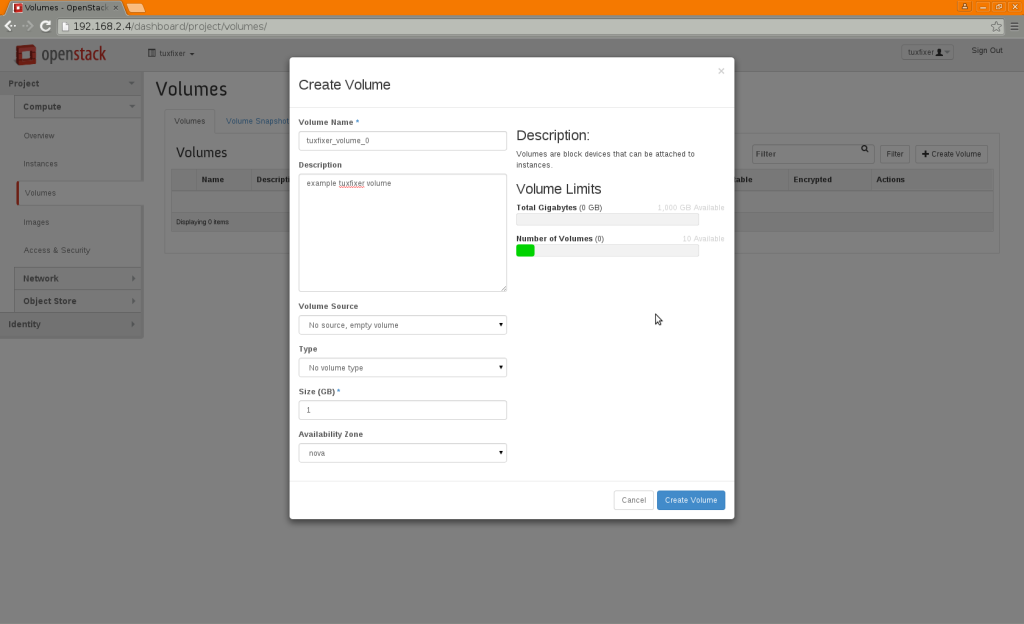
Task: Open a new browser tab
Action: coord(135,8)
